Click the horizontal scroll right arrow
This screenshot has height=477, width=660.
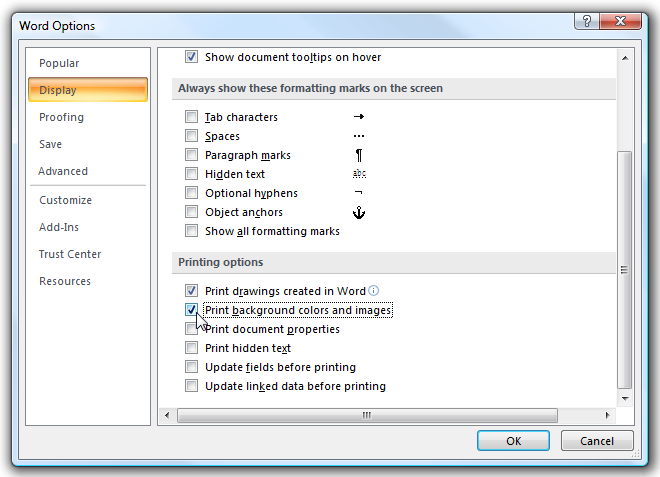pyautogui.click(x=607, y=415)
